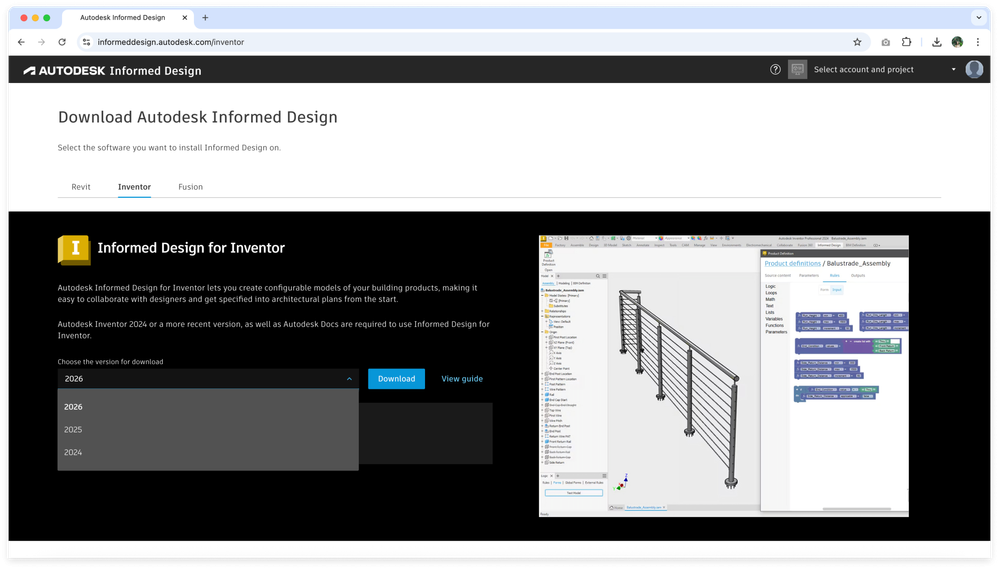Close the Autodesk Informed Design tab

click(184, 18)
